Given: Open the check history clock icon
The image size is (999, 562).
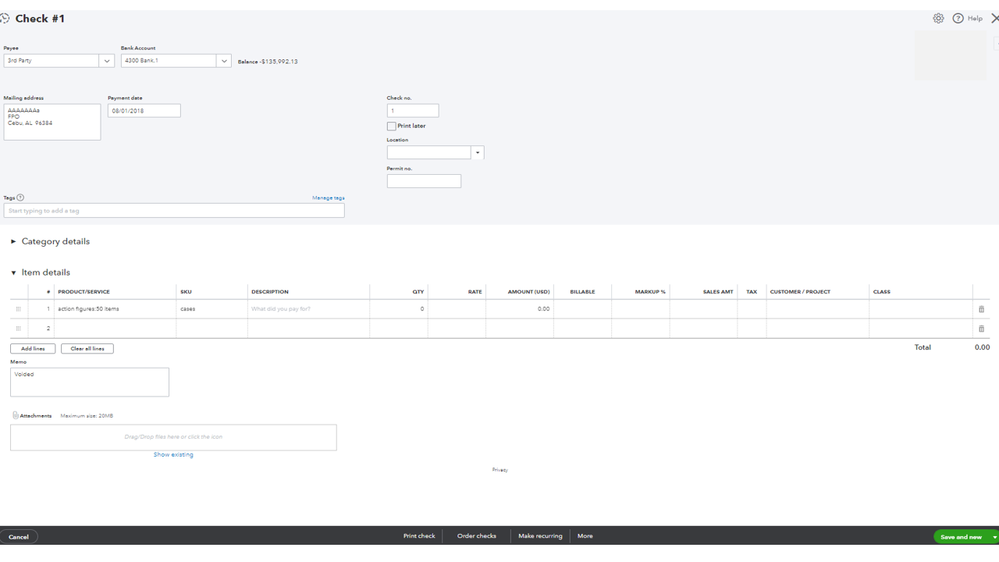Looking at the screenshot, I should click(4, 18).
